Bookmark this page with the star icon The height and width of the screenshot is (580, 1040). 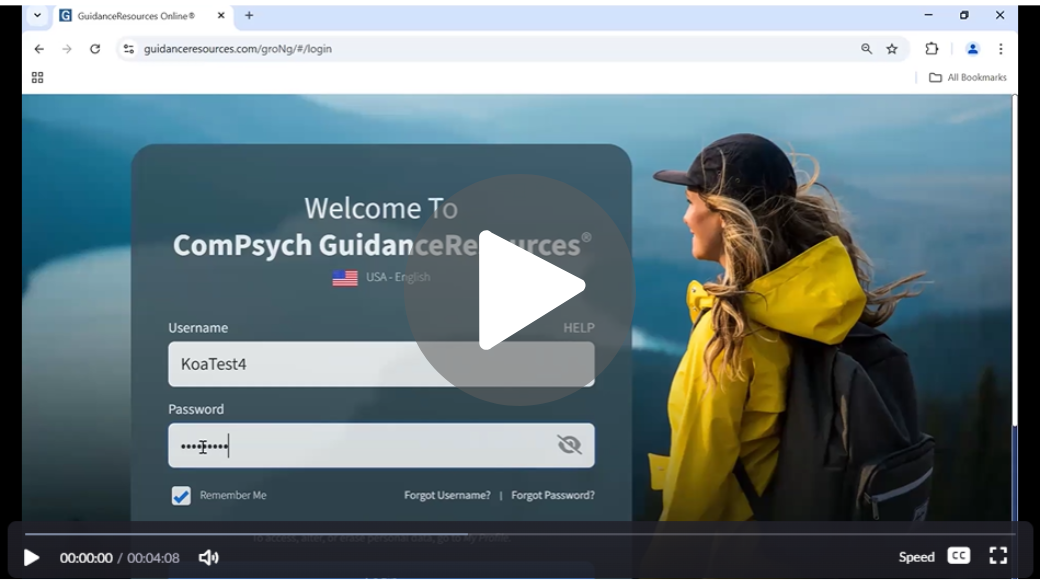pos(892,48)
